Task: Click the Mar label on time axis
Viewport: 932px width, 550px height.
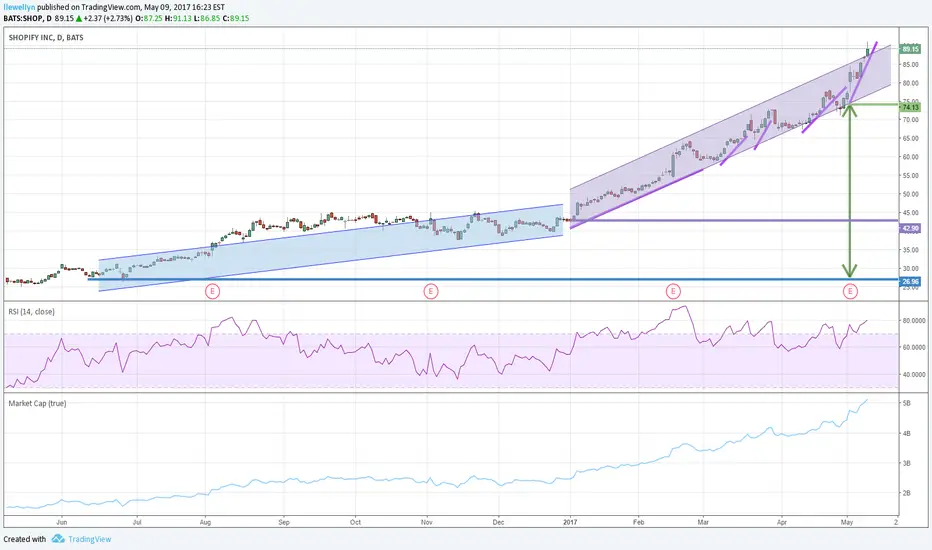Action: pos(703,522)
